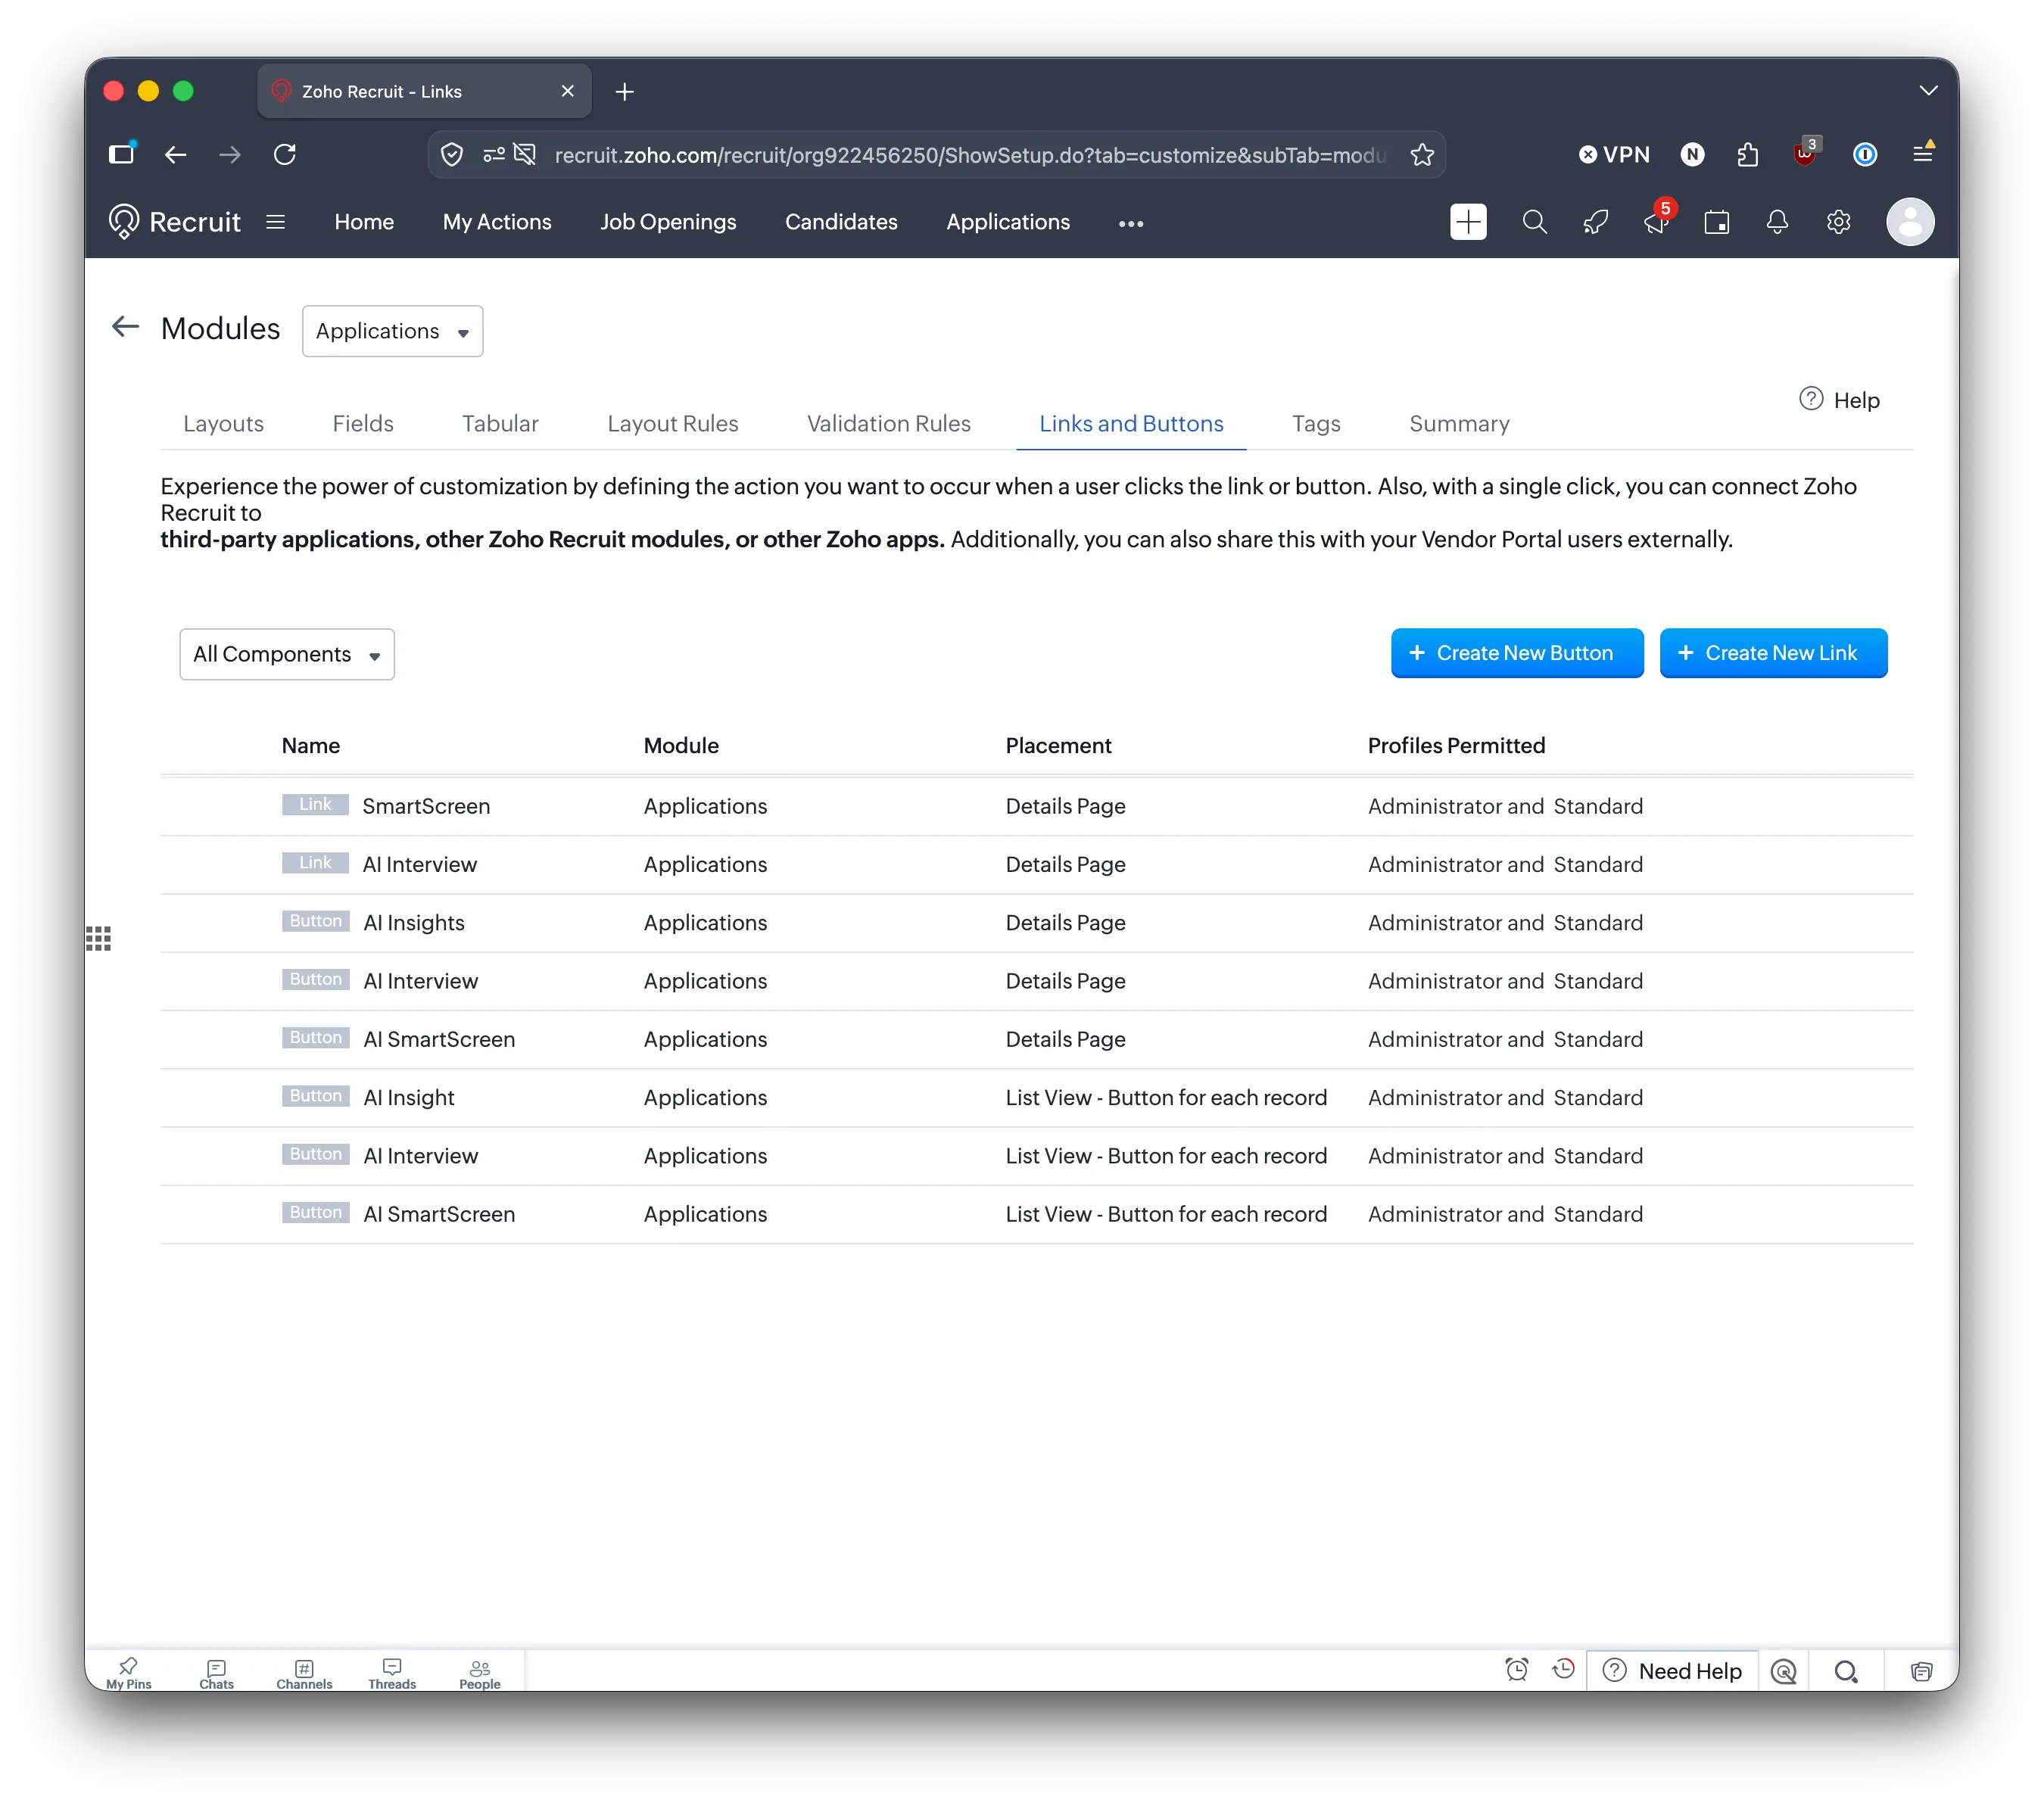Open My Pins in the bottom bar

tap(129, 1673)
